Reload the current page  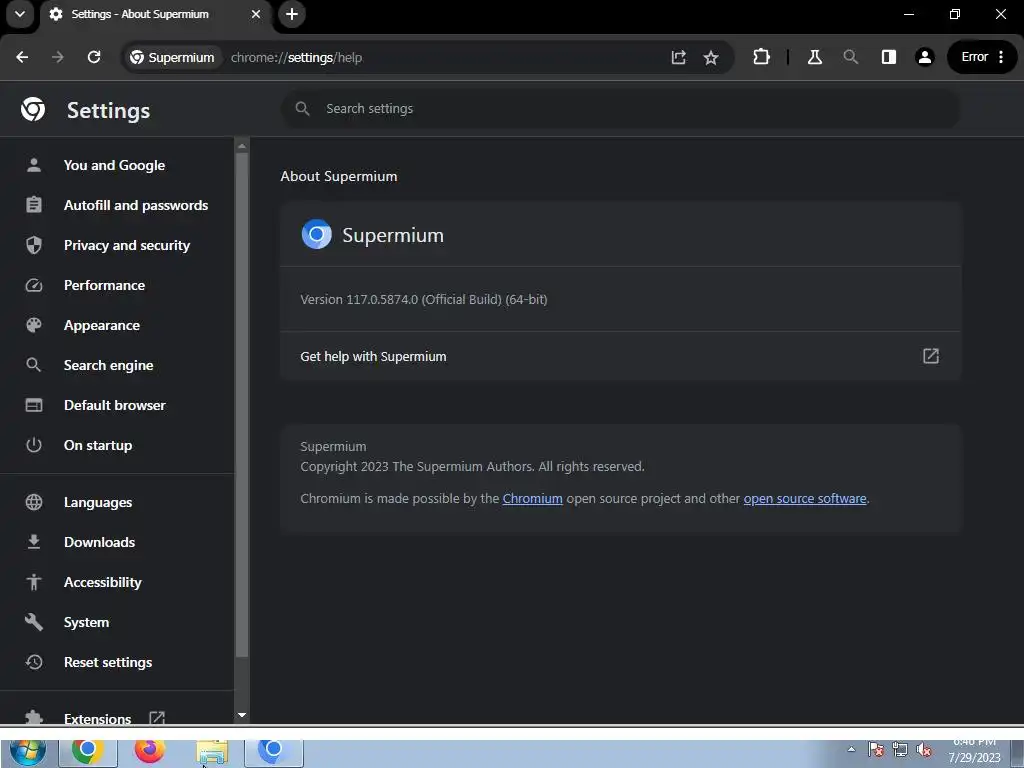tap(94, 57)
